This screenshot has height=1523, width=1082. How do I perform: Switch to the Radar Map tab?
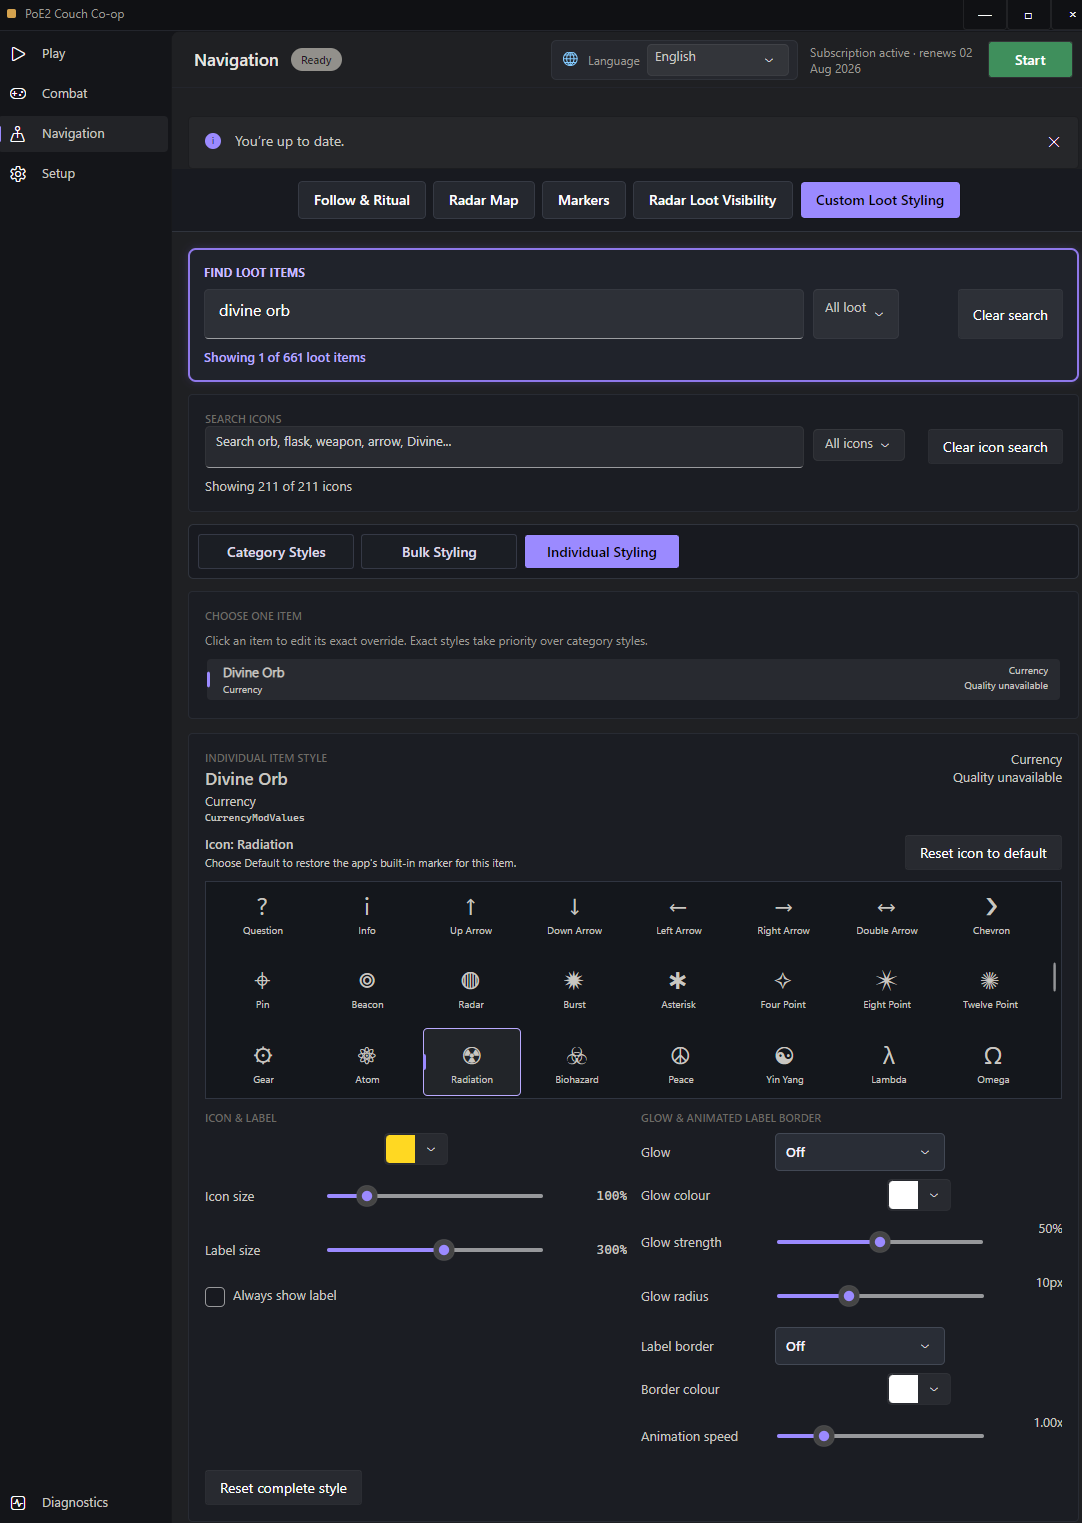(484, 200)
